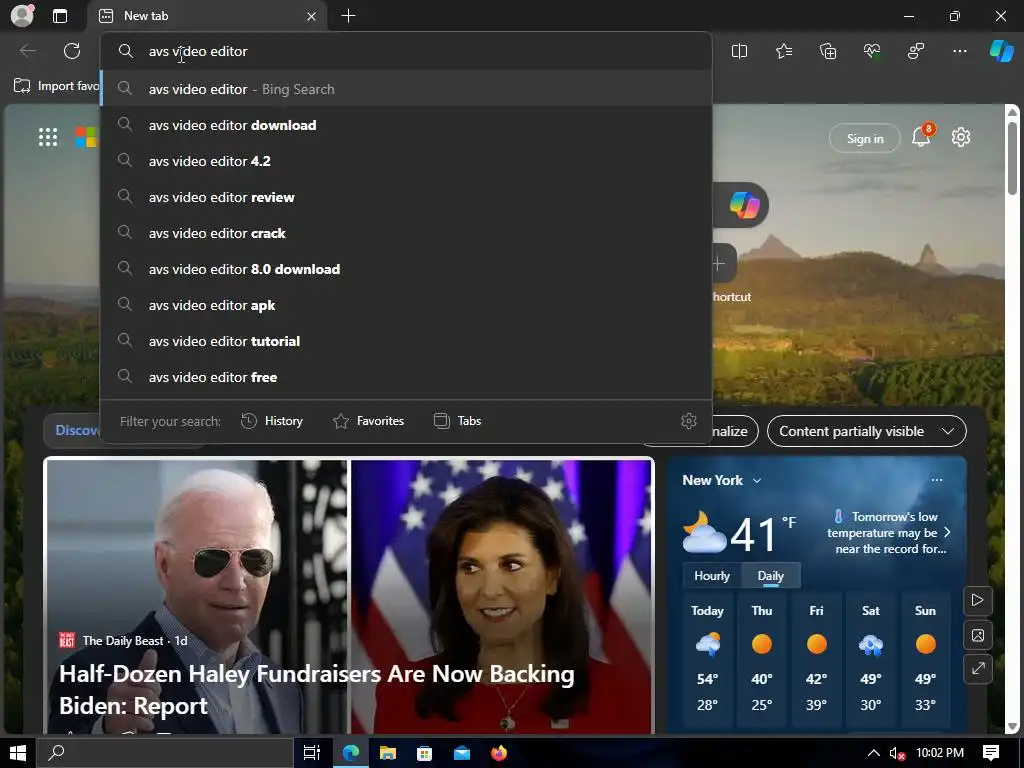Viewport: 1024px width, 768px height.
Task: Click Import favorites on the bookmarks bar
Action: coord(57,86)
